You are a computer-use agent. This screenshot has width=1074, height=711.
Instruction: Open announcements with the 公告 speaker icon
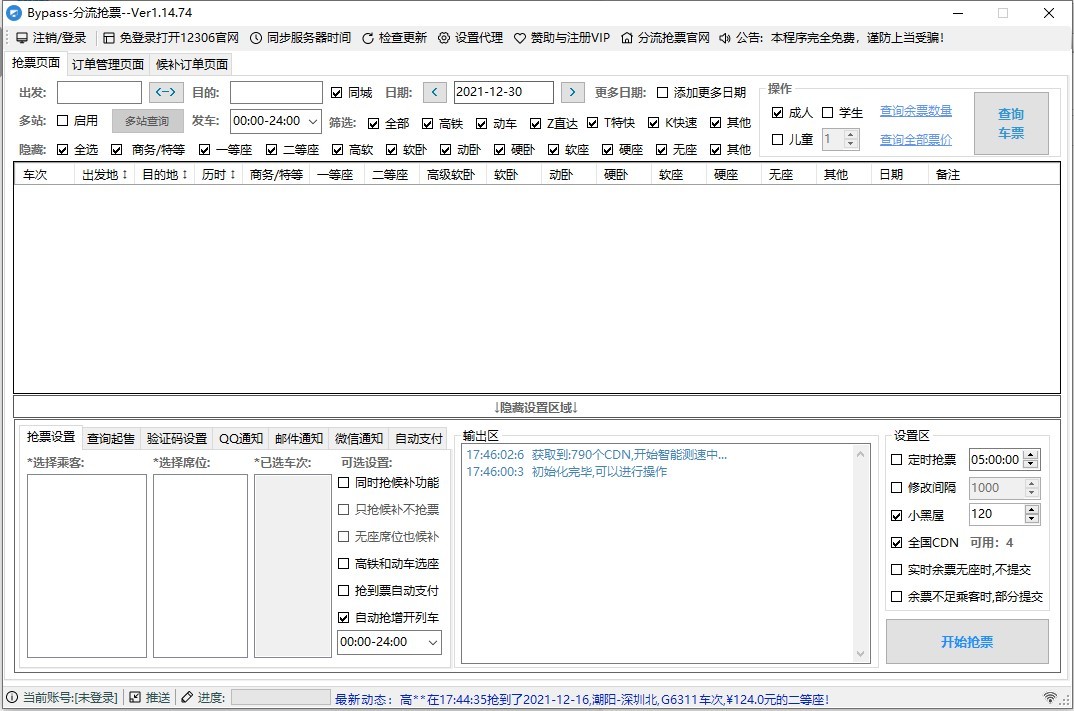point(726,37)
